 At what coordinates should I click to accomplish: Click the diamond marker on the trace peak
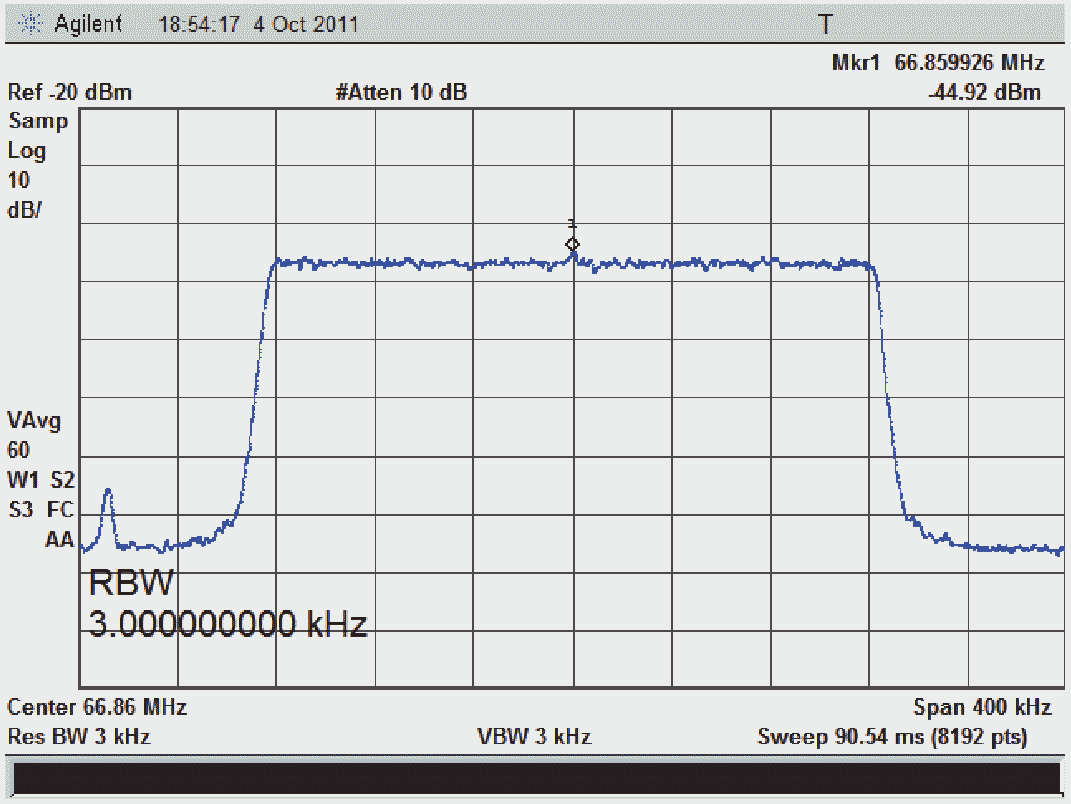[572, 244]
